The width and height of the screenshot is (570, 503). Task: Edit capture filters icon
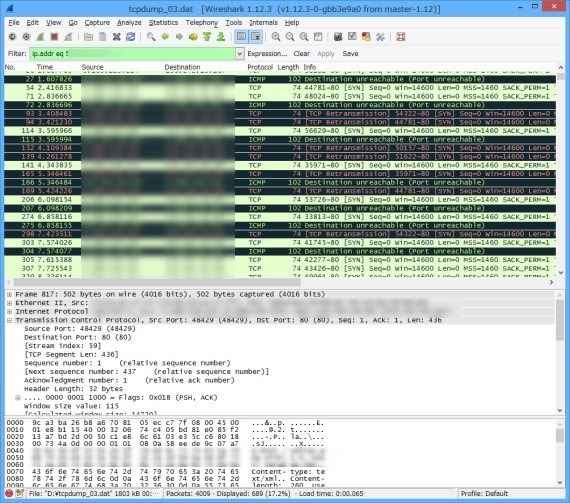pos(338,37)
